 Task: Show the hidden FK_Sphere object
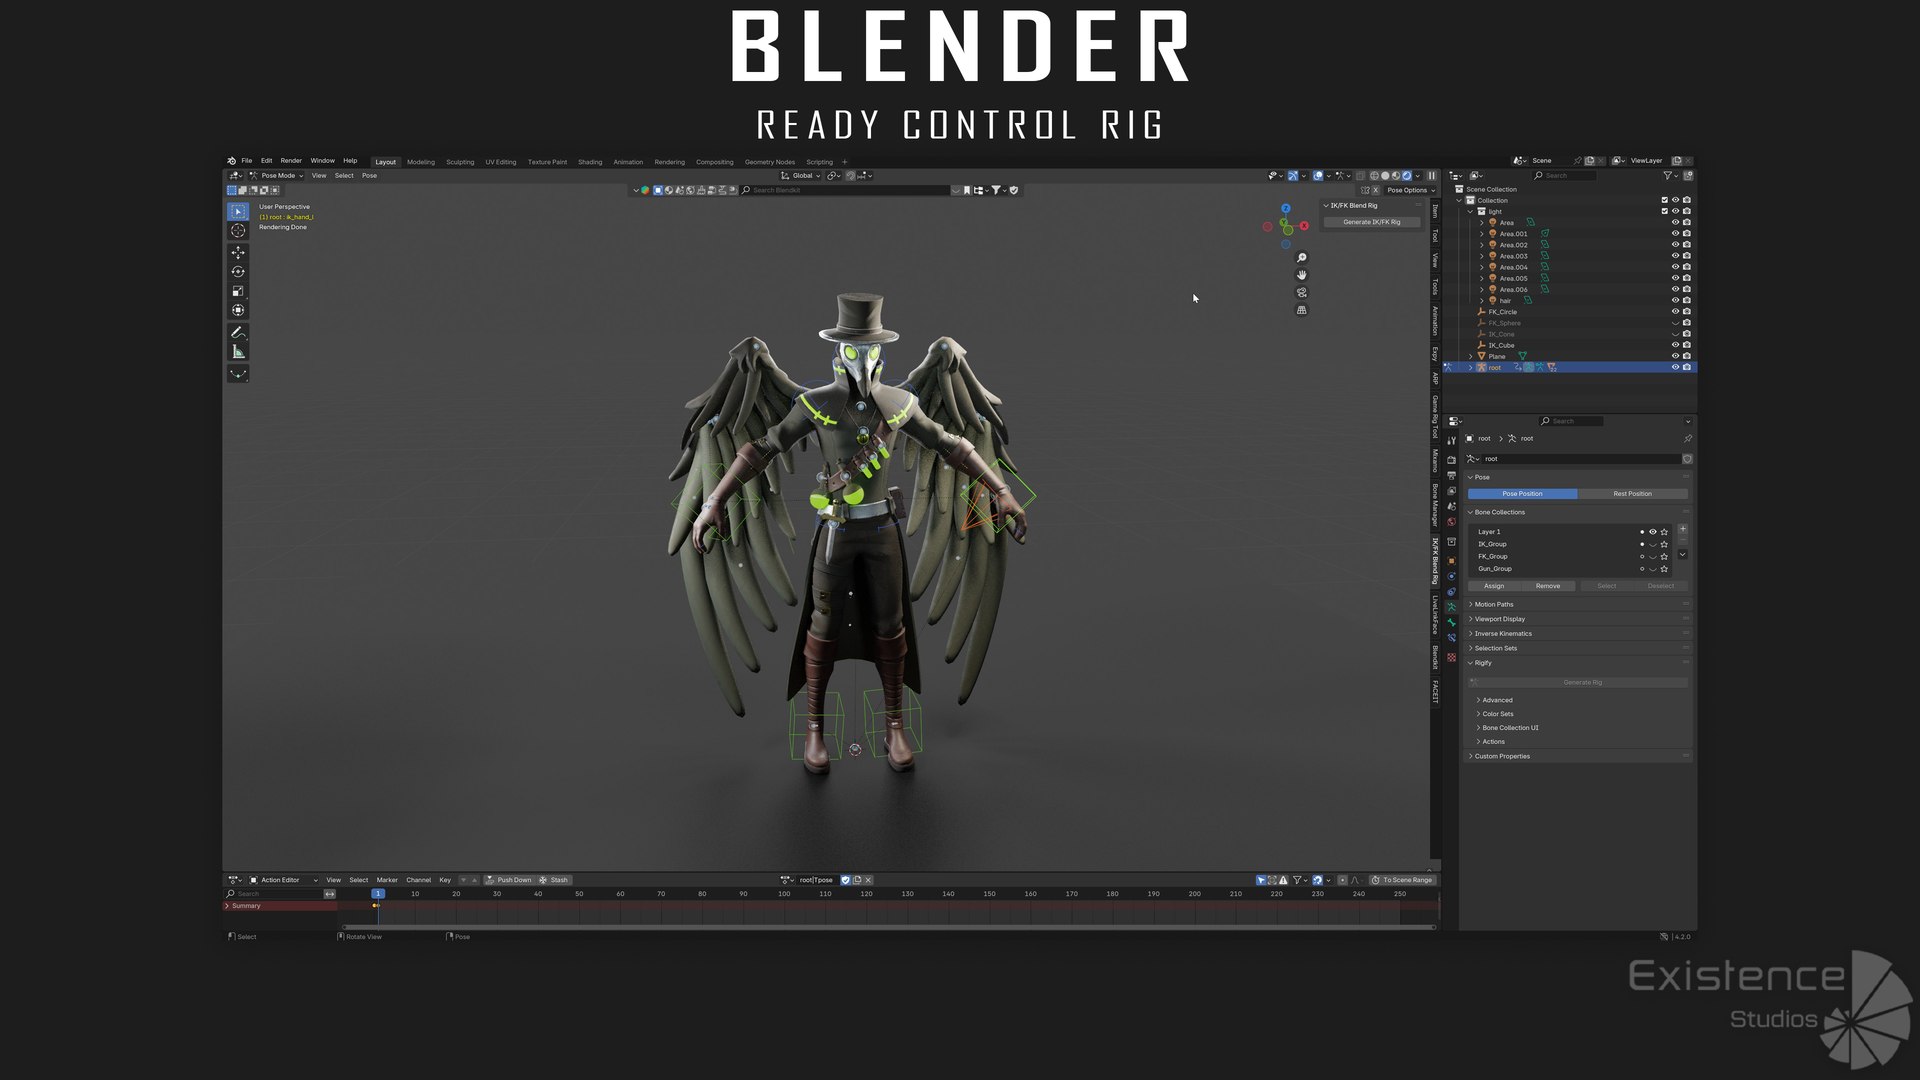pyautogui.click(x=1675, y=323)
